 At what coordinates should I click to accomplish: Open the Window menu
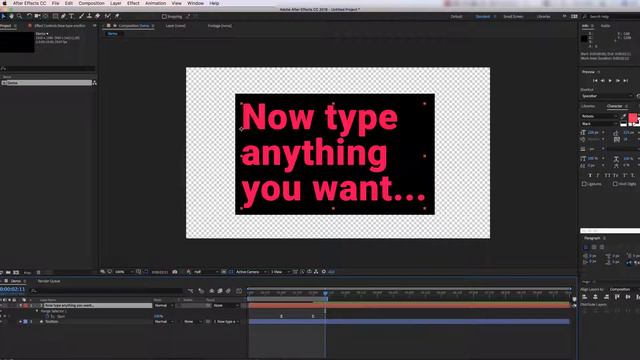coord(196,3)
